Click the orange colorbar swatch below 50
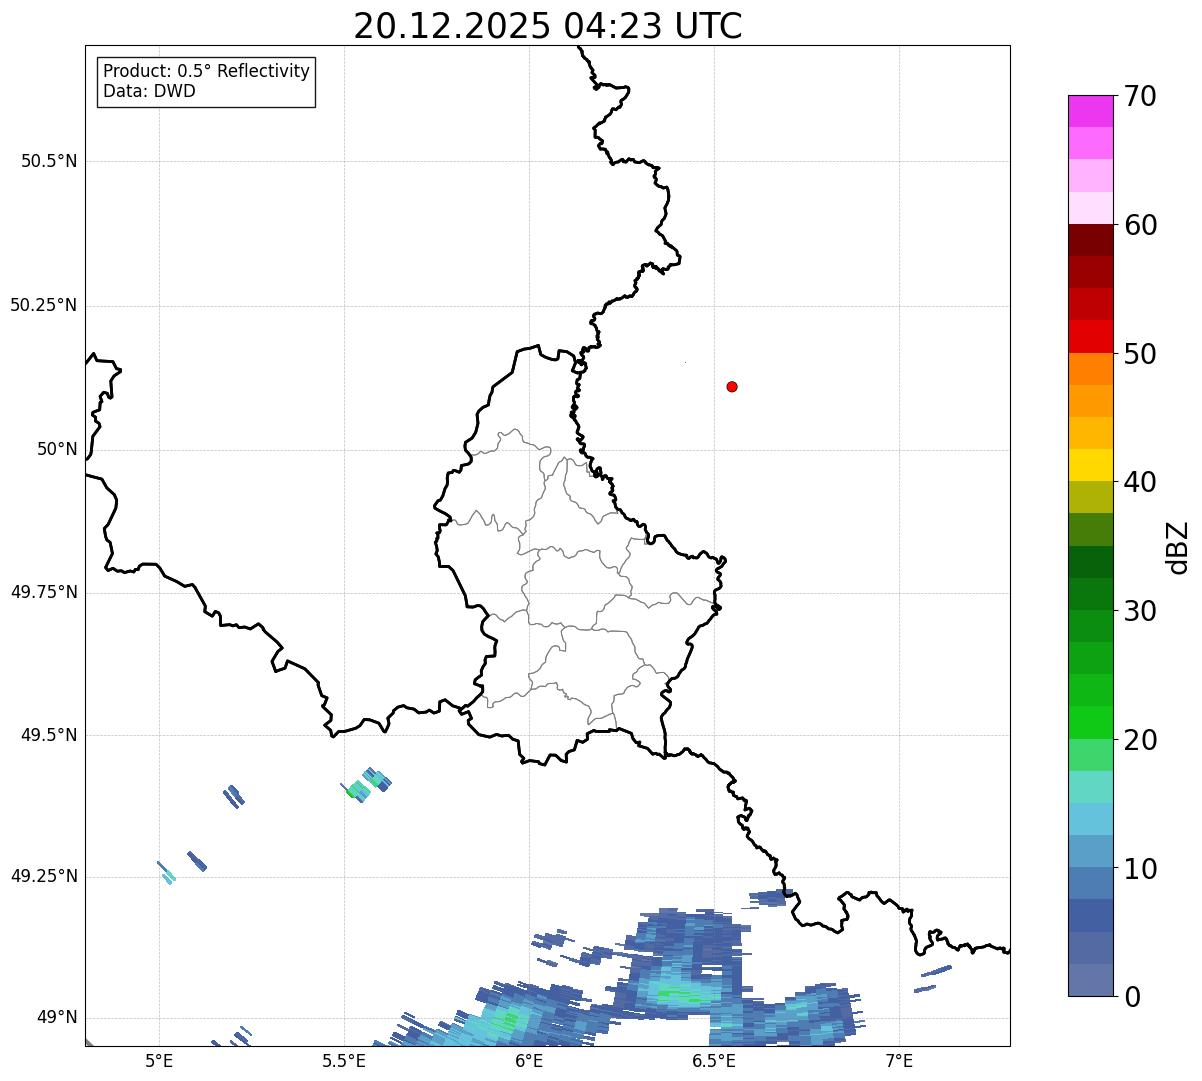 tap(1090, 369)
